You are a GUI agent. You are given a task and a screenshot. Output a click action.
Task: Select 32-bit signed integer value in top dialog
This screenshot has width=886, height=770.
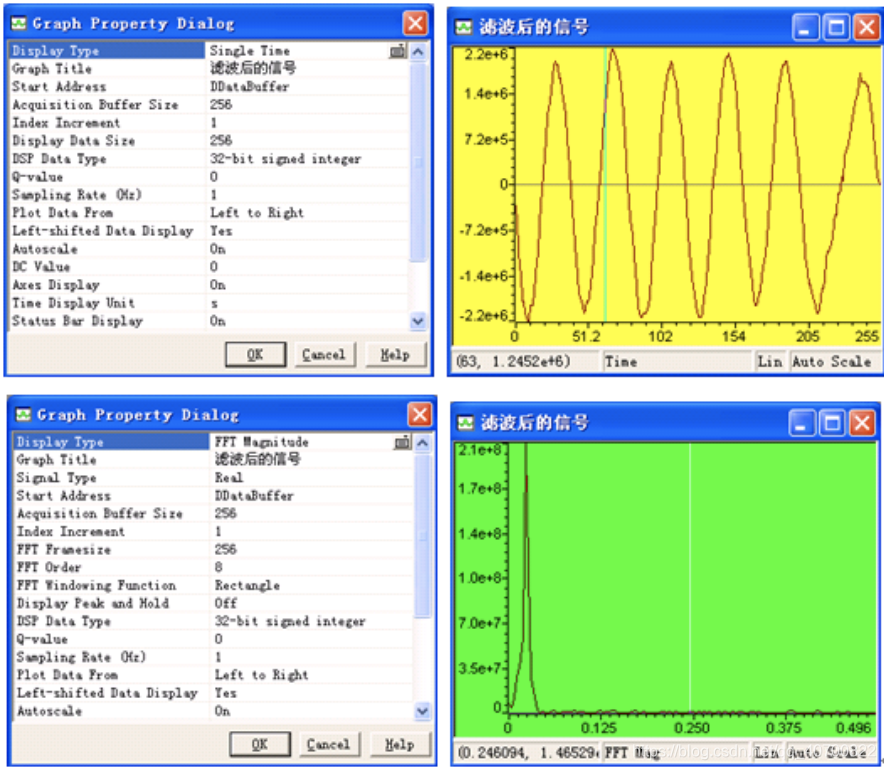click(x=285, y=159)
